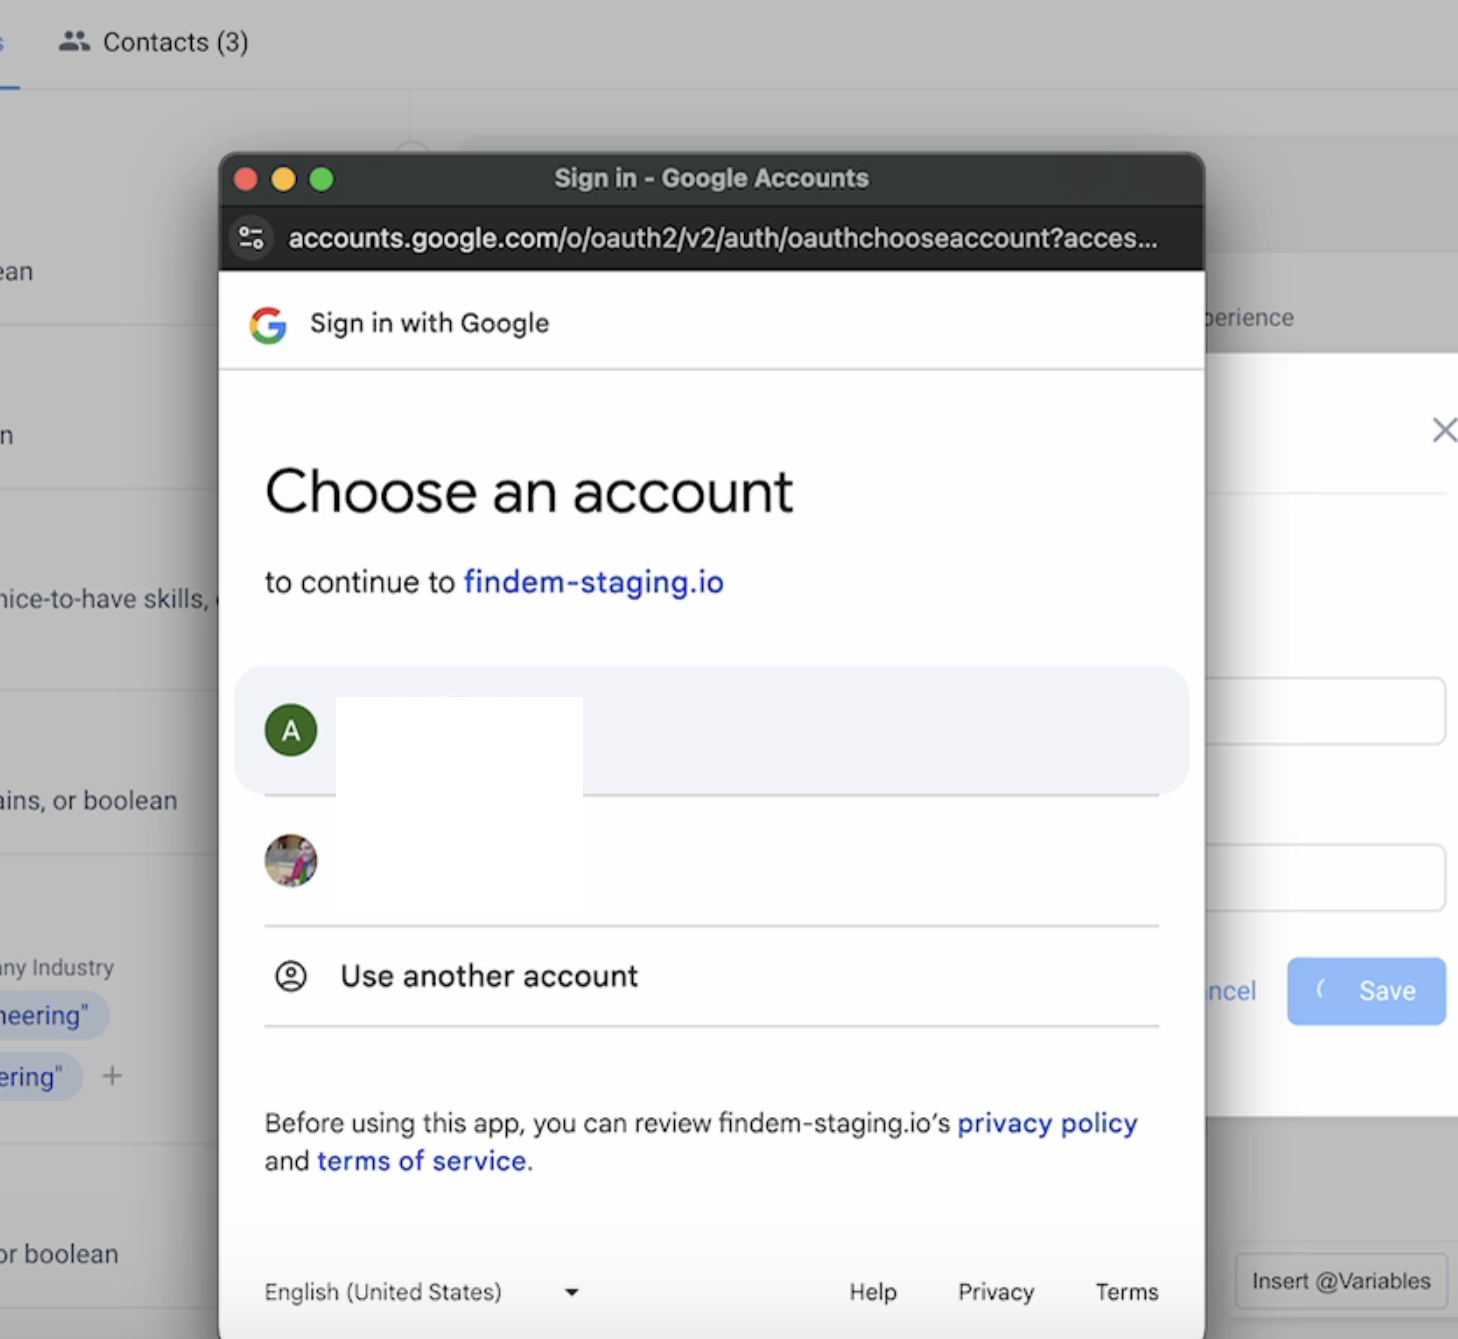Click the Google logo icon

click(x=268, y=325)
